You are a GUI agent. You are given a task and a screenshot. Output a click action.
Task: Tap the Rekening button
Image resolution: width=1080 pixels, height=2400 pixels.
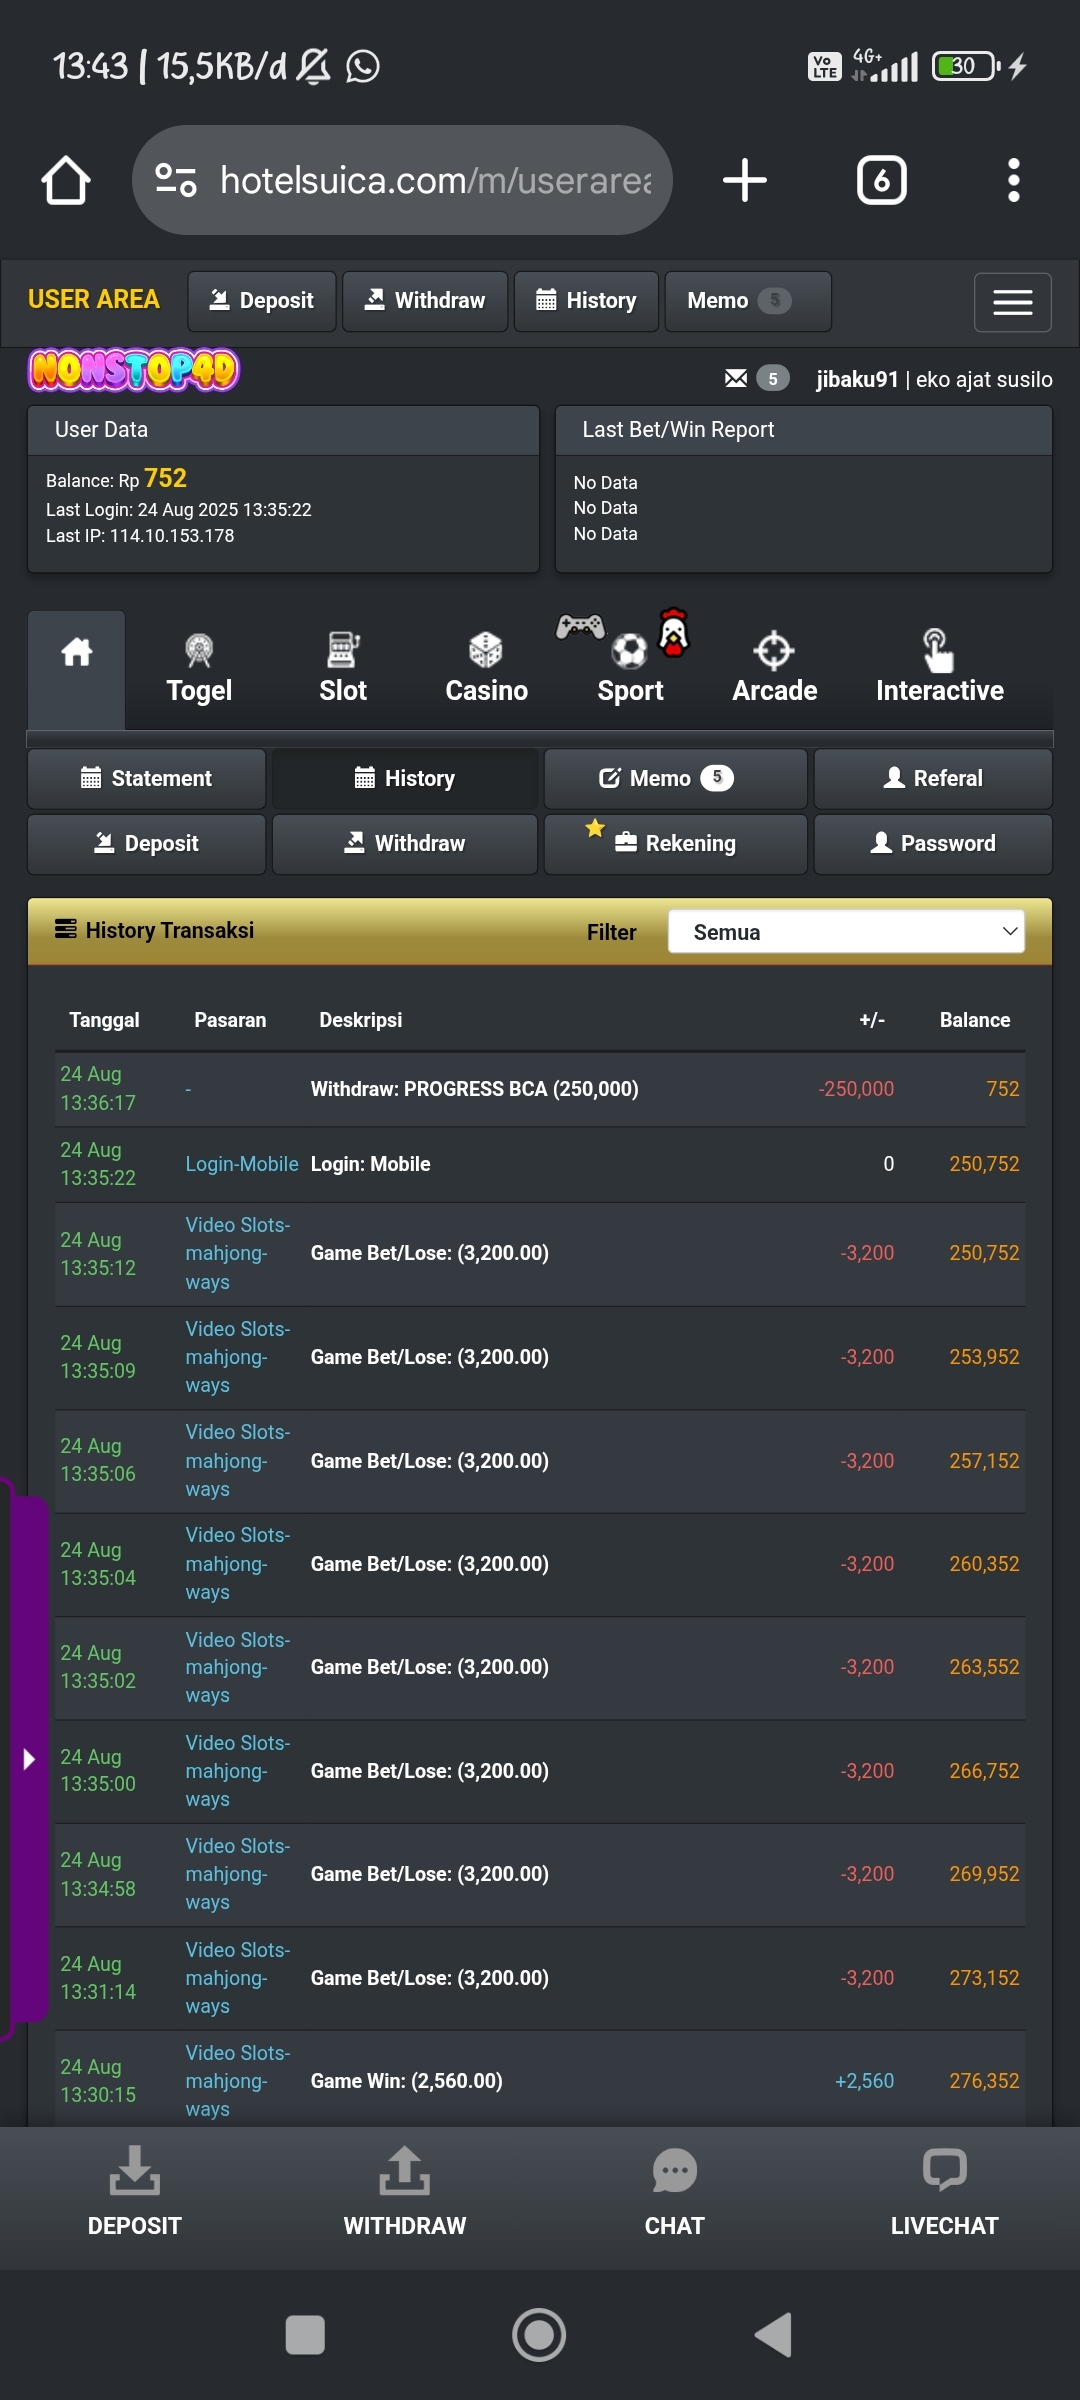675,843
